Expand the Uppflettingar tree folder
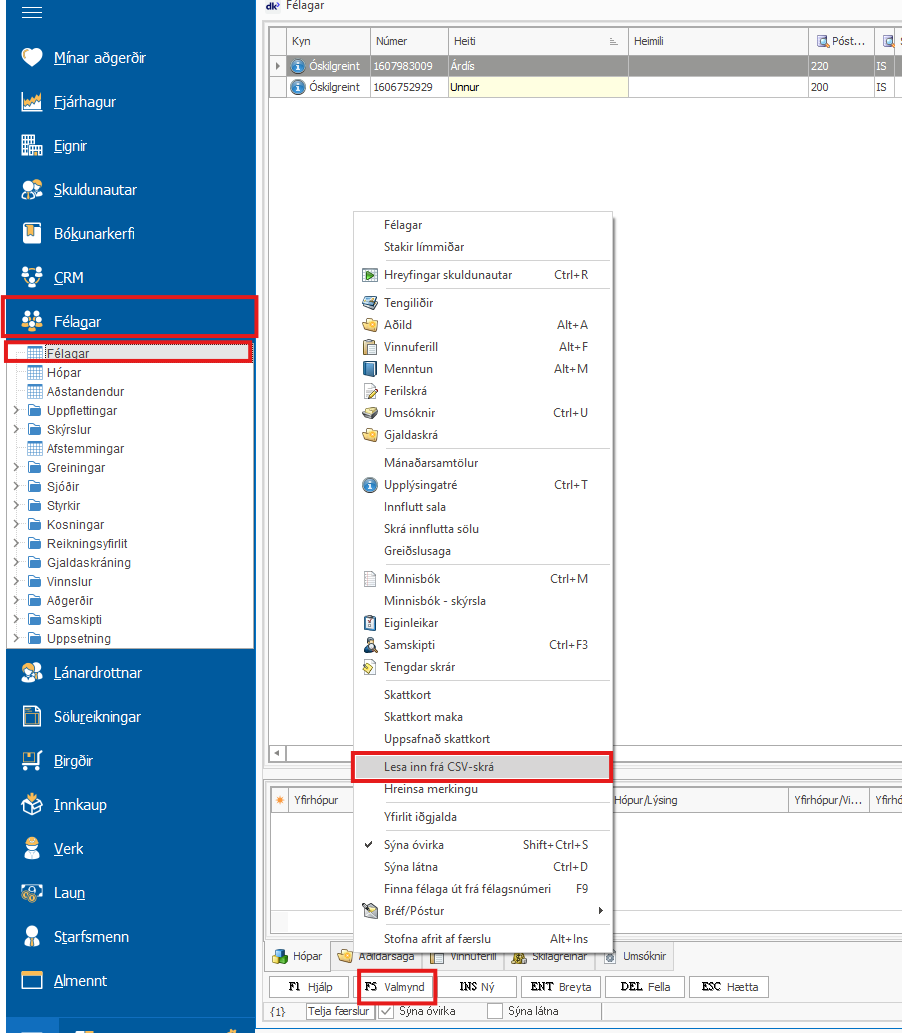The height and width of the screenshot is (1033, 902). (15, 411)
